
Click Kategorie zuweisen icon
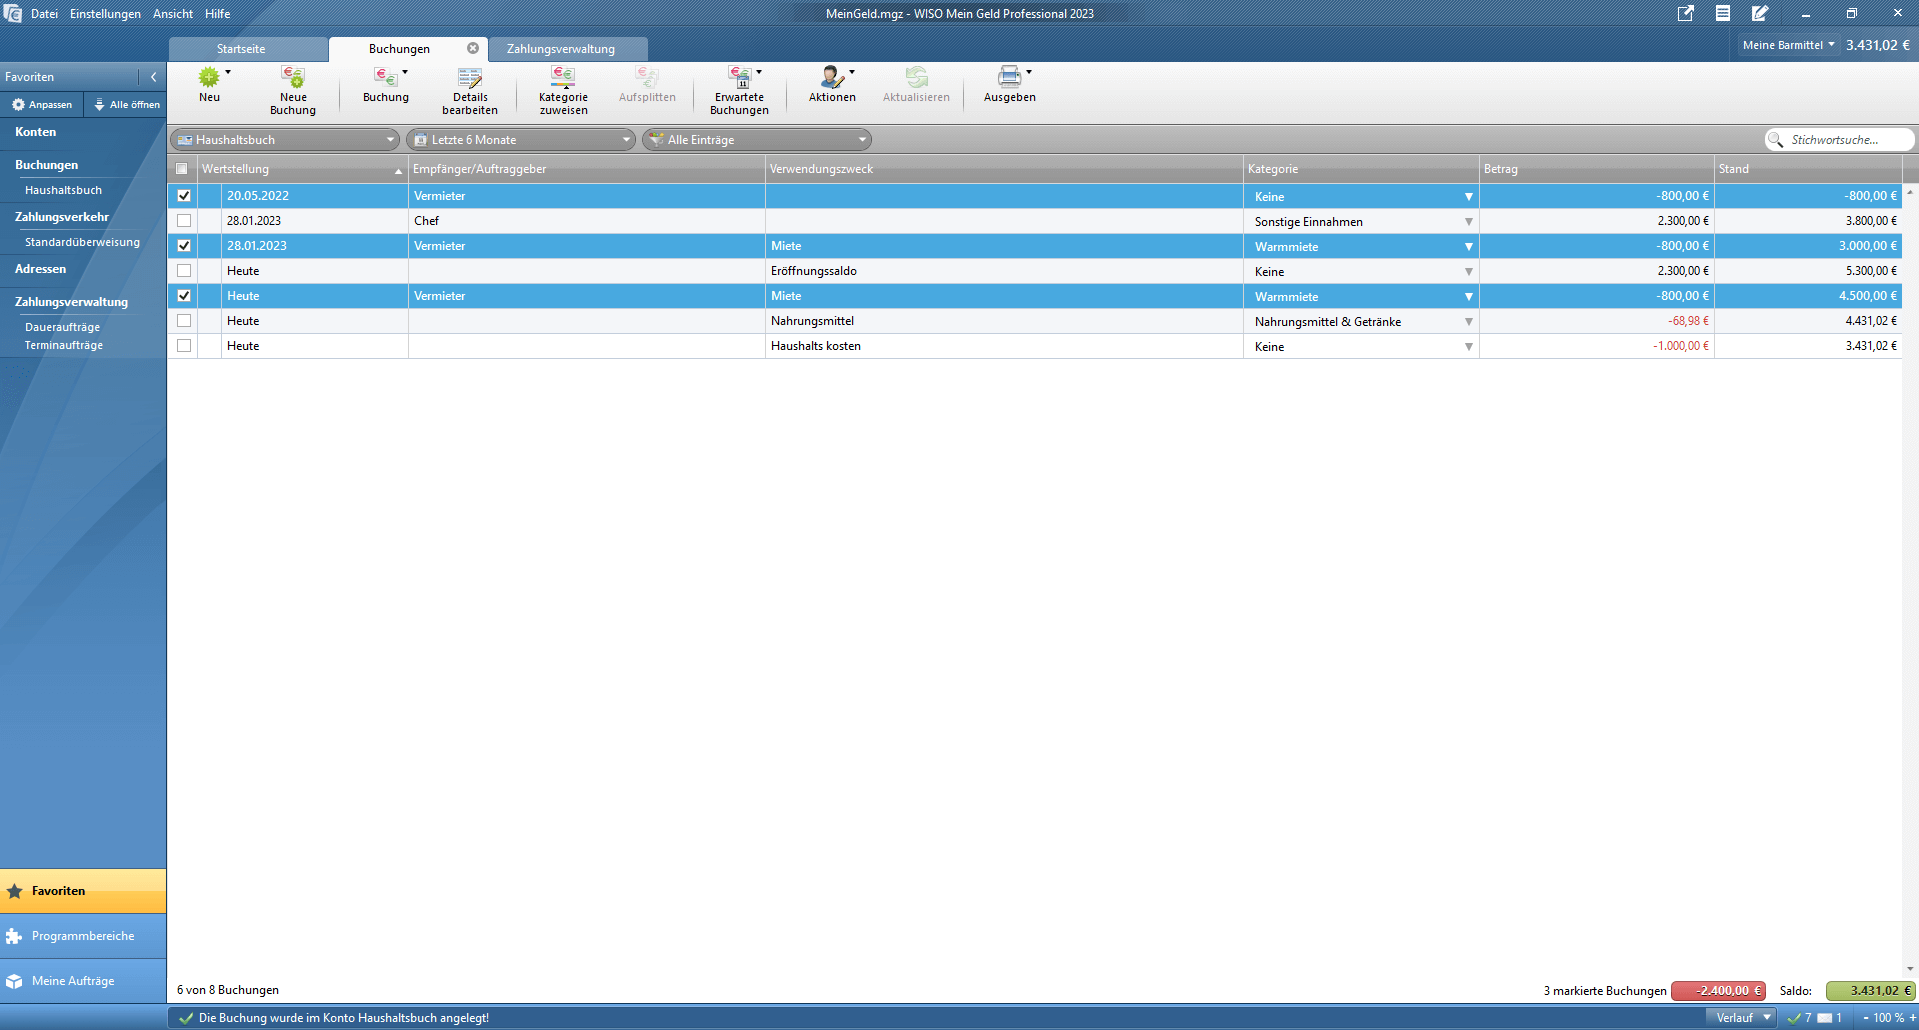coord(563,77)
